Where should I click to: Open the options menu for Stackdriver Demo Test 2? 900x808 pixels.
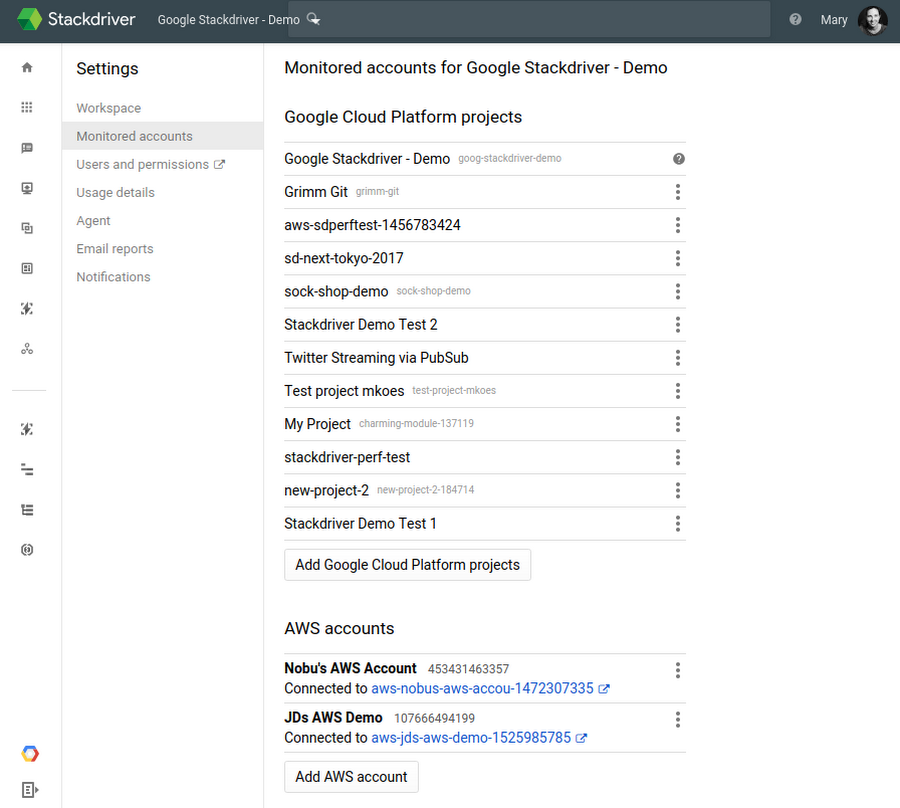678,325
